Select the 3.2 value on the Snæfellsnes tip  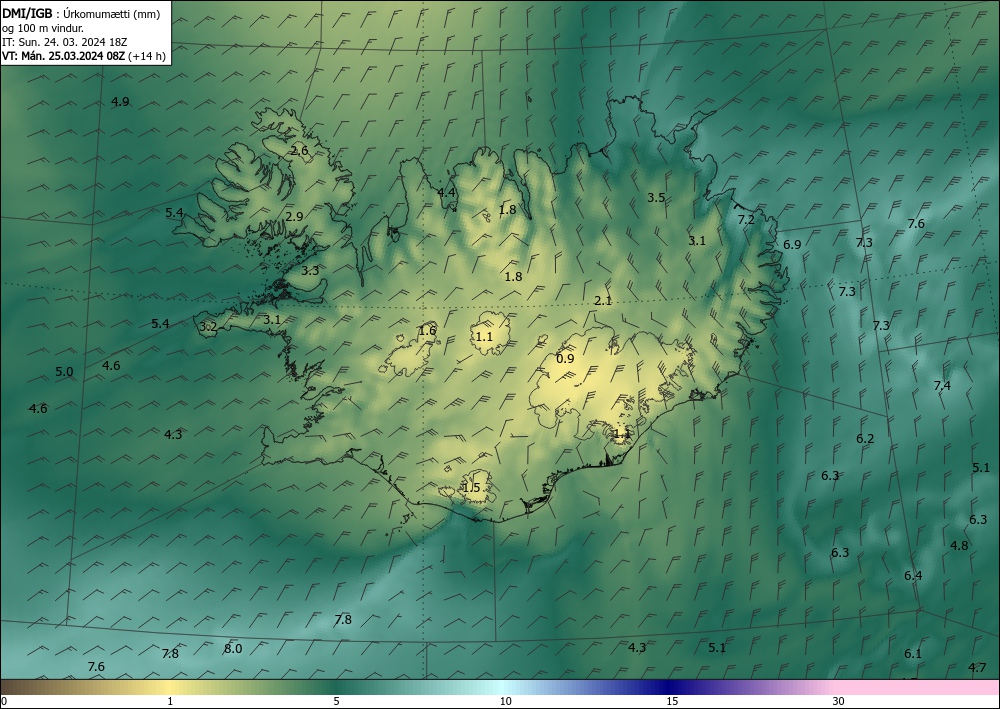[x=208, y=327]
